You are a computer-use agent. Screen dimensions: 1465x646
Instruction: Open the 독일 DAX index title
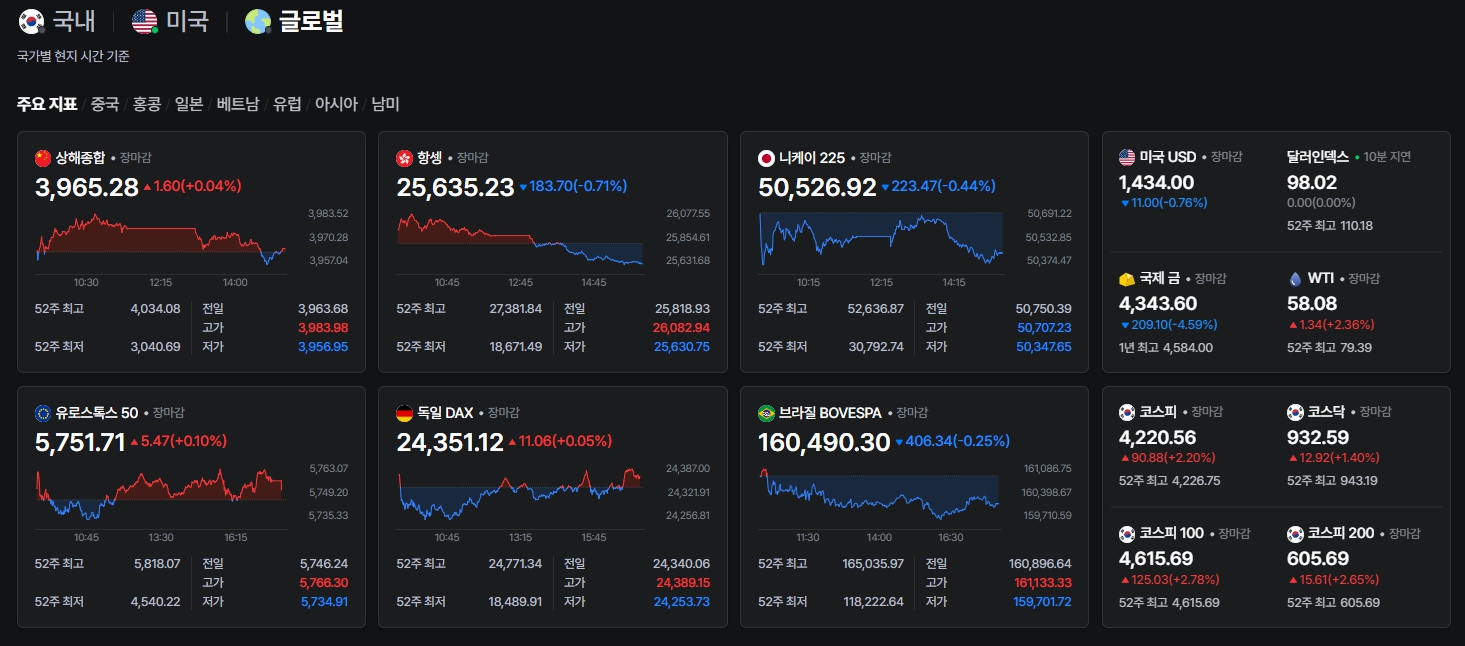(445, 413)
